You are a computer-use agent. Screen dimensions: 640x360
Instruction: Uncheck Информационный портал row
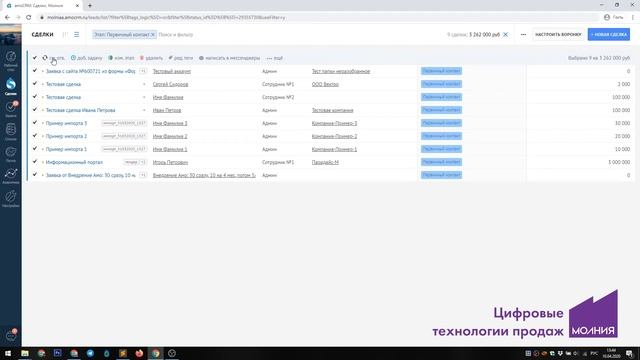click(x=35, y=162)
